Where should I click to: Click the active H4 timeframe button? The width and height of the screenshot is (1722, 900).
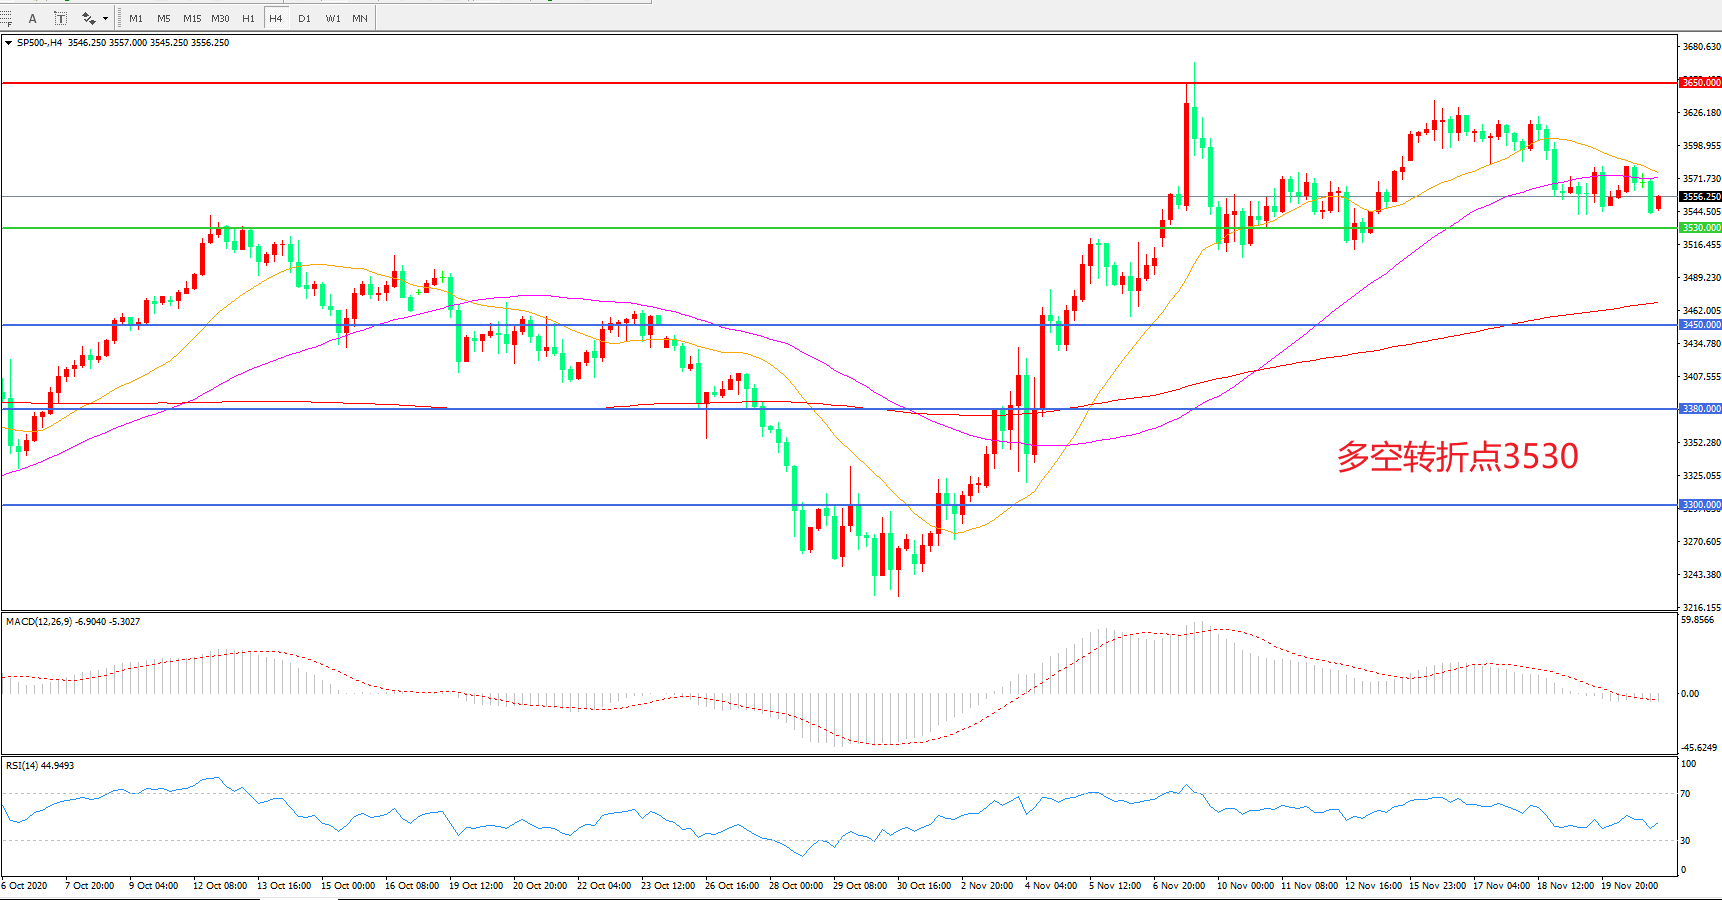[x=276, y=18]
